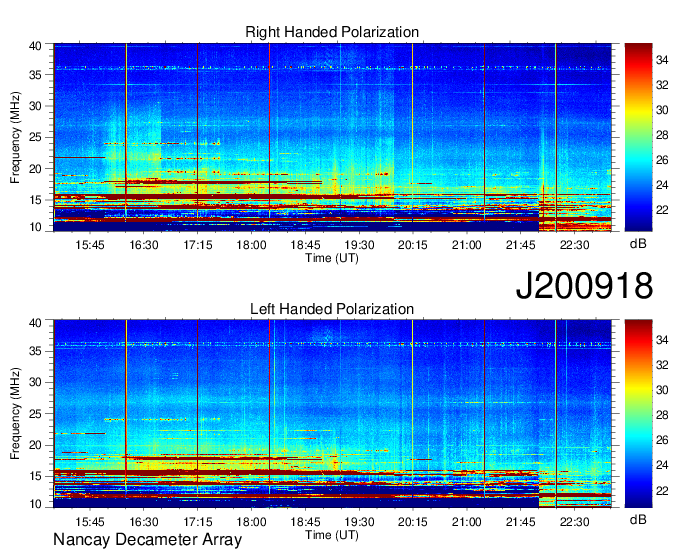The image size is (680, 552).
Task: Click the "Right Handed Polarization" plot title
Action: 332,32
